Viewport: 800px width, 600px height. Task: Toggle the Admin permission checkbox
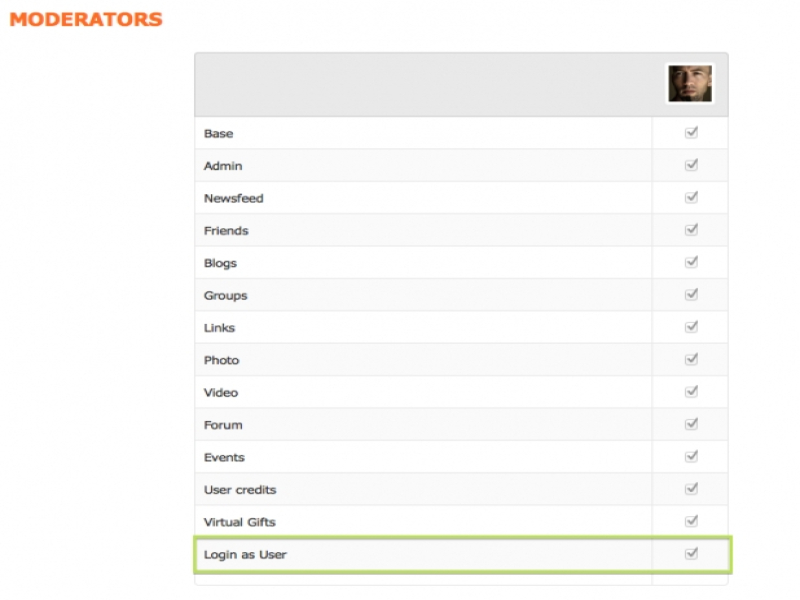coord(691,165)
